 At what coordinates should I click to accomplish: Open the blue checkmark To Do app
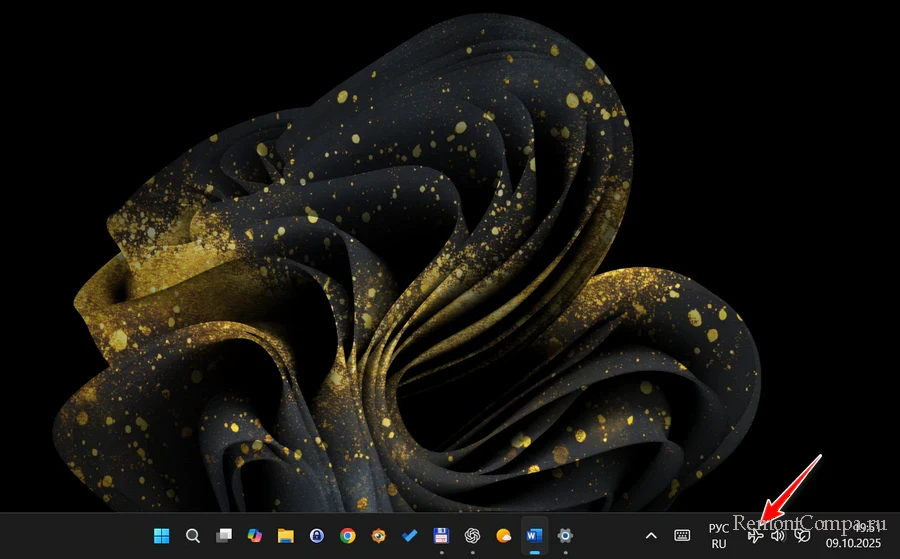[410, 535]
